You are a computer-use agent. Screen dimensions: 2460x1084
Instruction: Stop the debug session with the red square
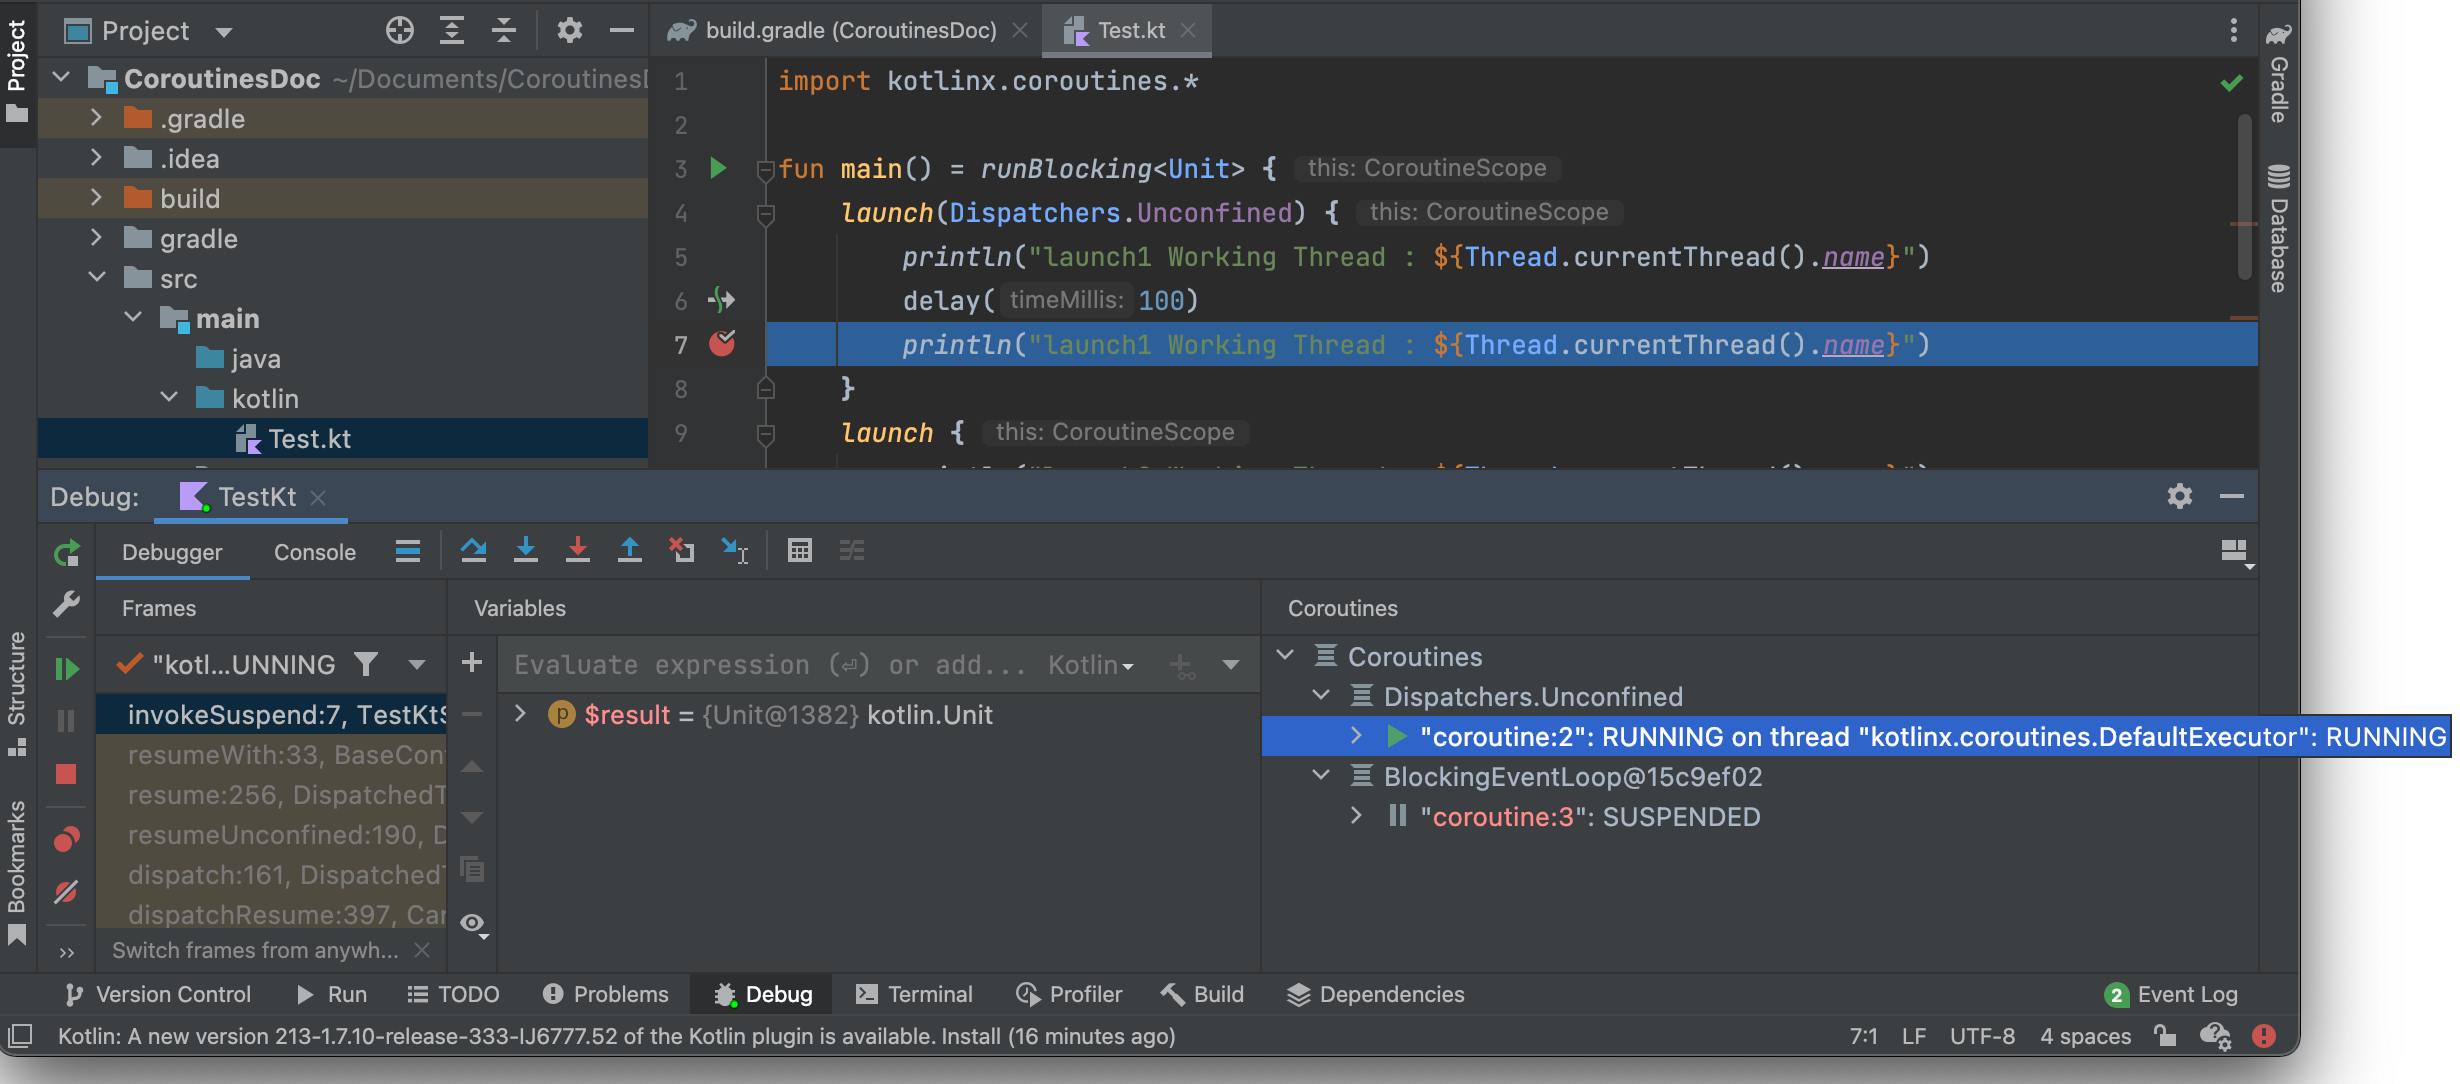pyautogui.click(x=66, y=774)
